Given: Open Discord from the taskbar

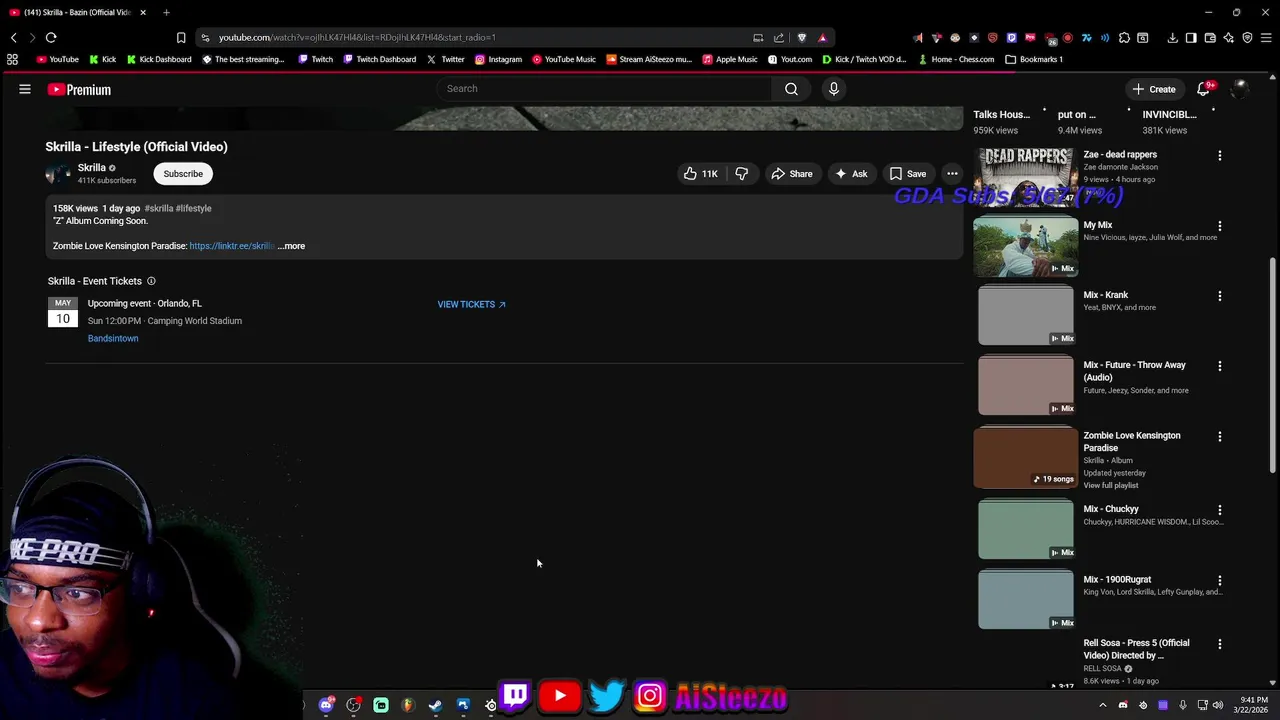Looking at the screenshot, I should coord(326,705).
